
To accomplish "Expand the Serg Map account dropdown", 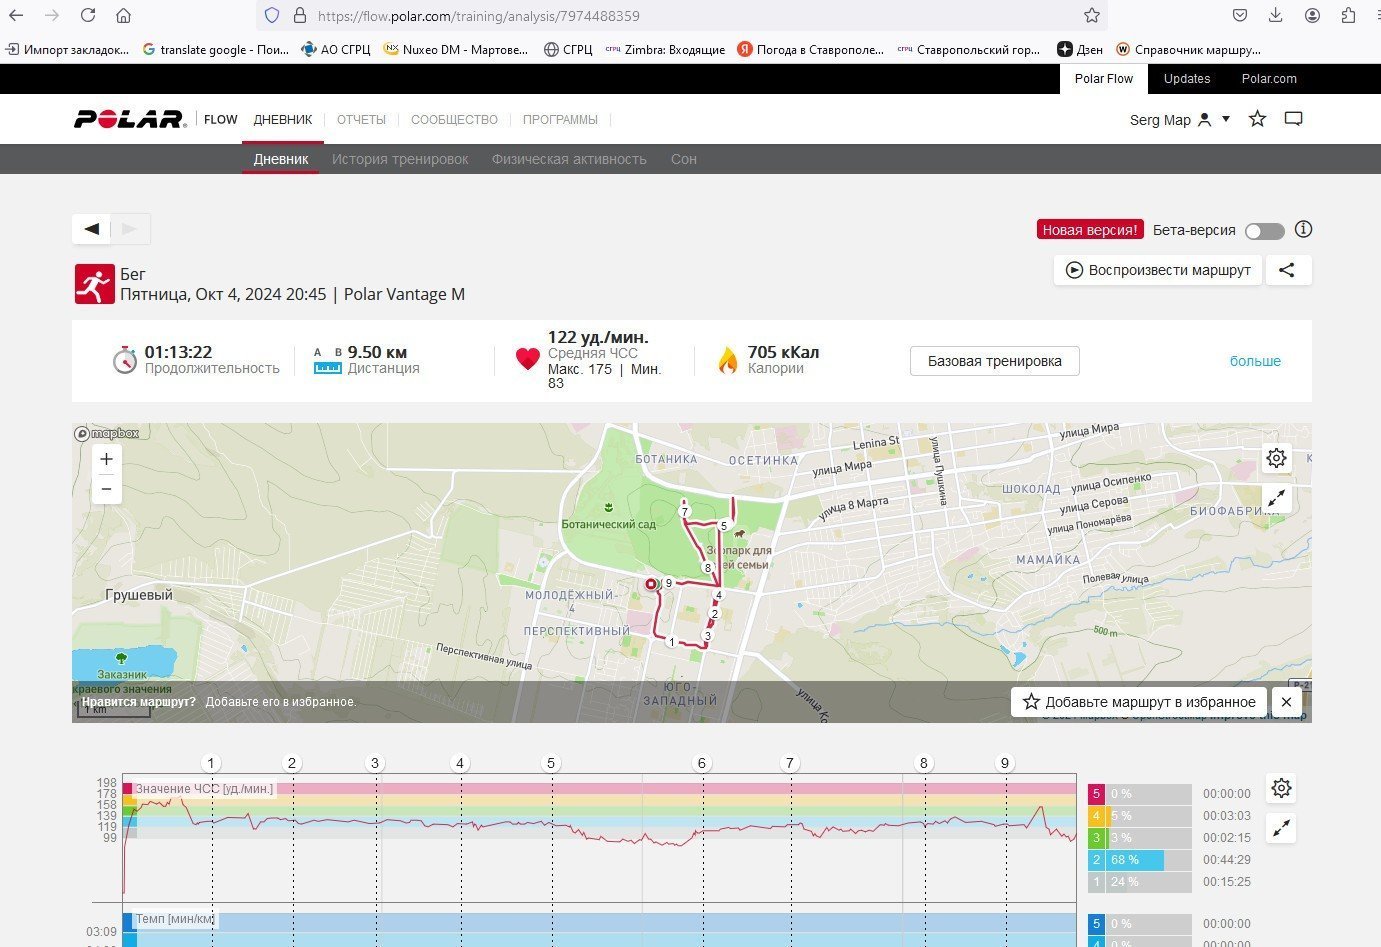I will click(1180, 120).
